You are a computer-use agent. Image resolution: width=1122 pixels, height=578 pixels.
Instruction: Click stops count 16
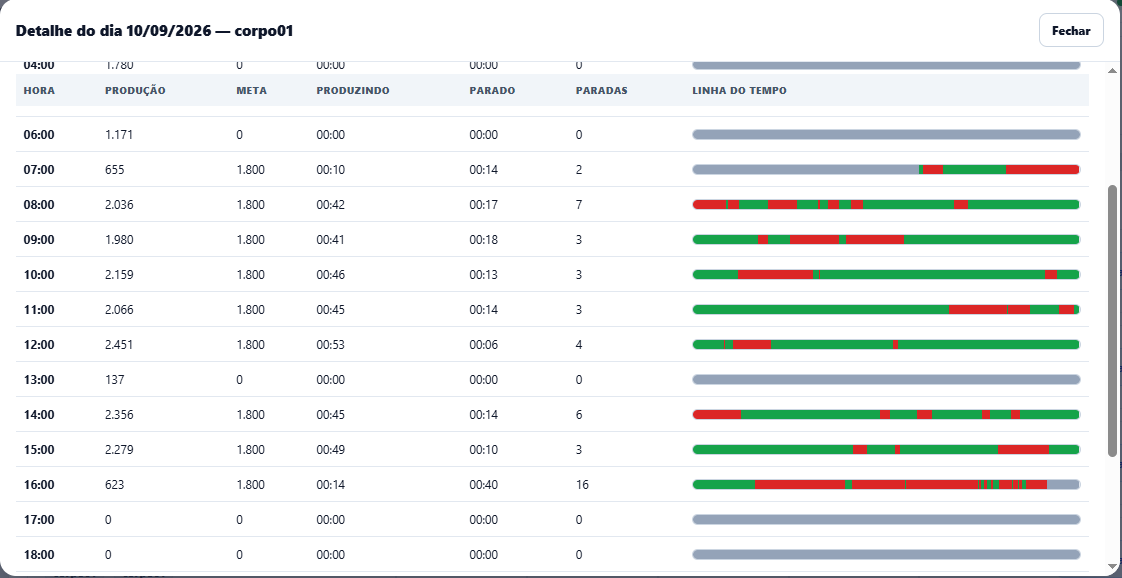pyautogui.click(x=582, y=485)
